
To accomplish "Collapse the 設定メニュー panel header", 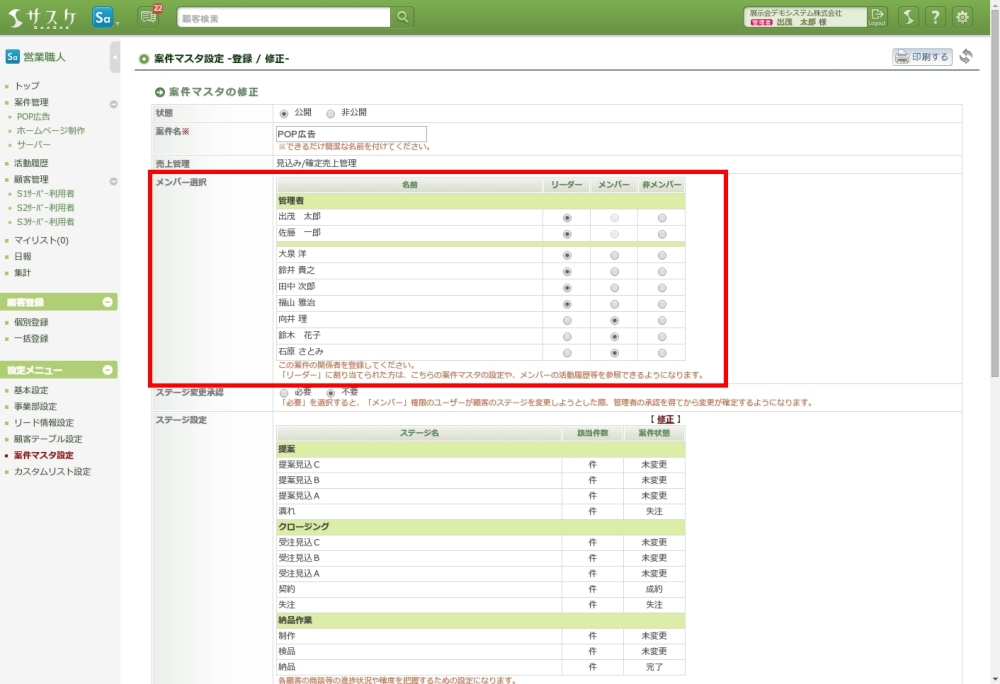I will point(108,370).
